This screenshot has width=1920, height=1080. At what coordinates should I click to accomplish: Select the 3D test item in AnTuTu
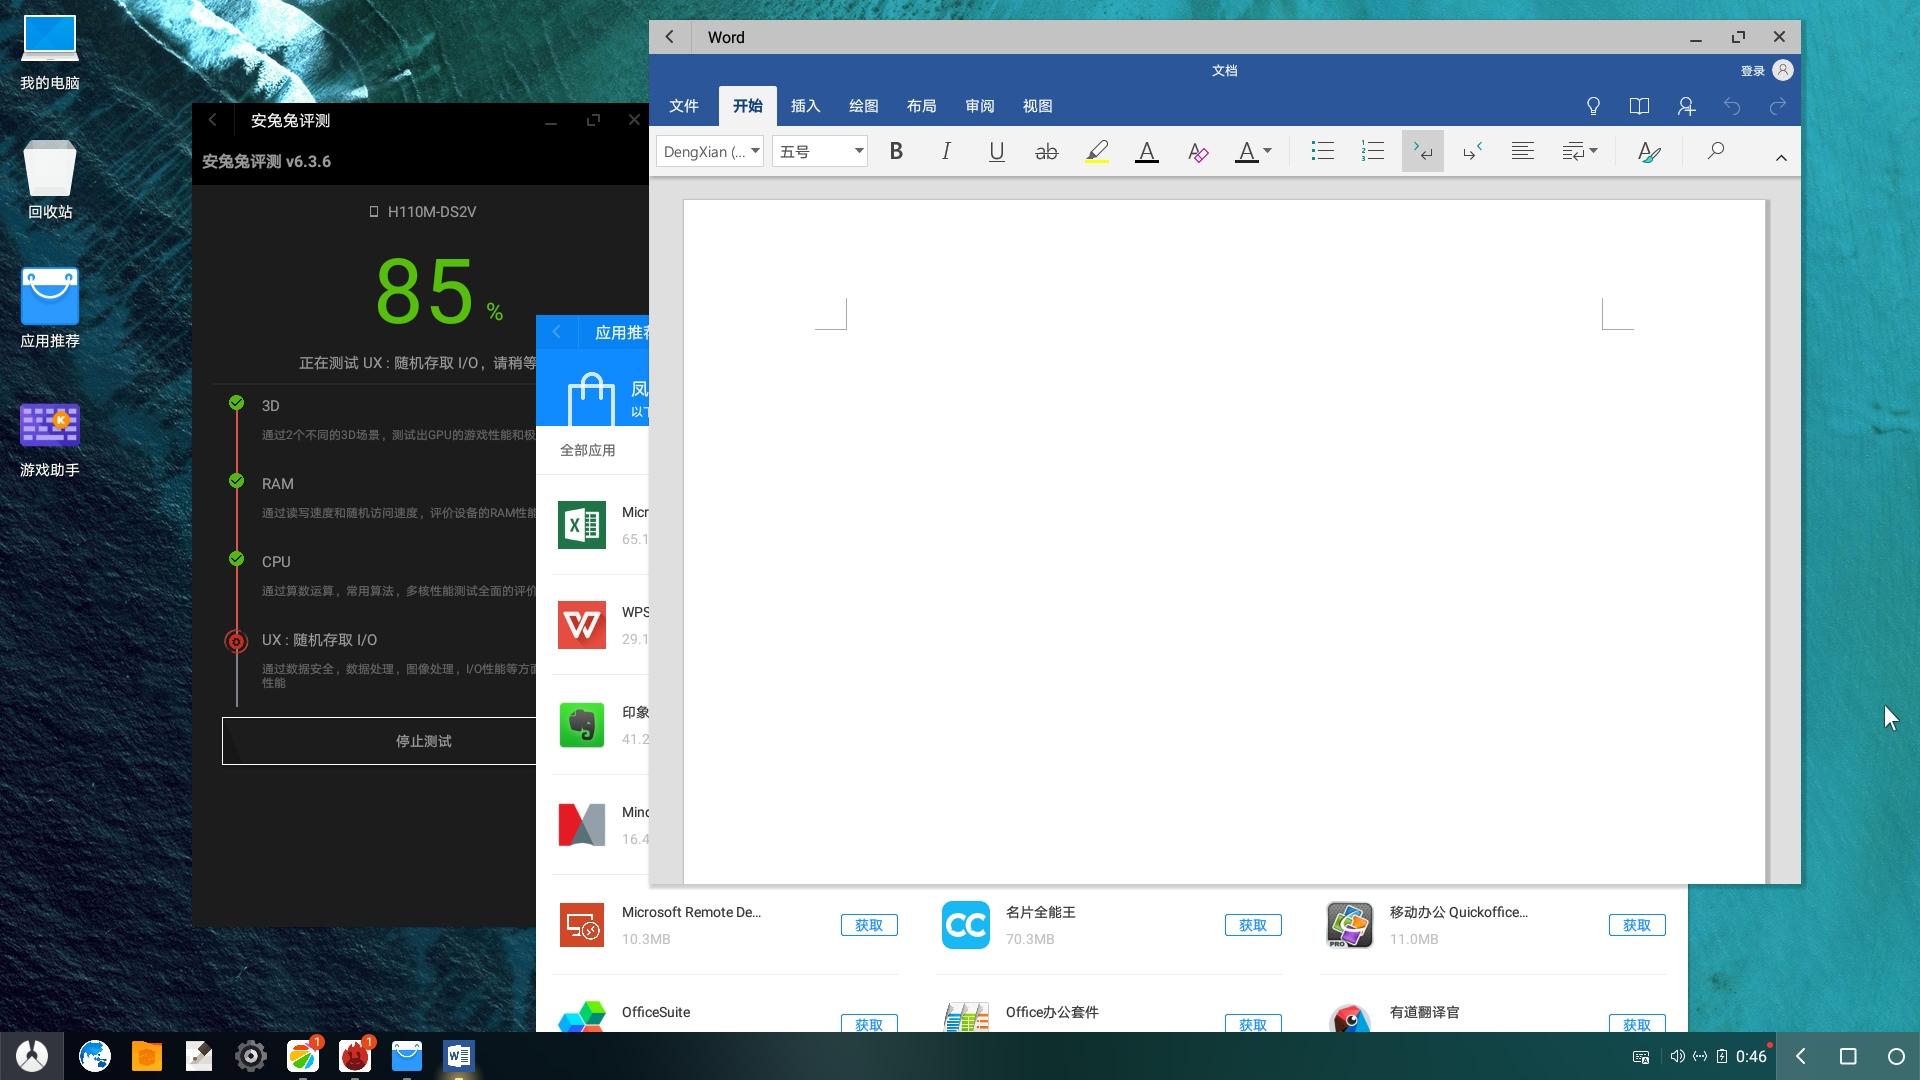pyautogui.click(x=270, y=406)
